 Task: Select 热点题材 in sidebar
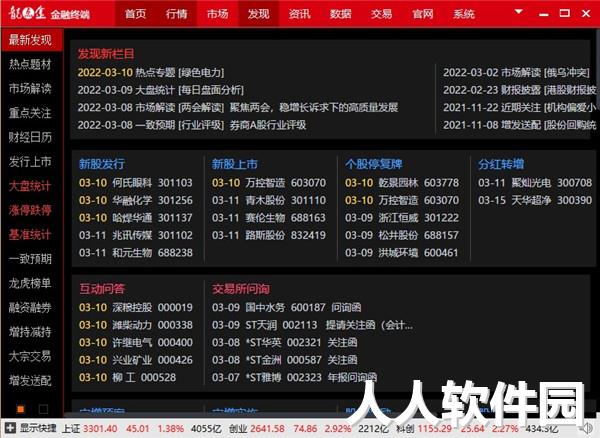tap(30, 64)
